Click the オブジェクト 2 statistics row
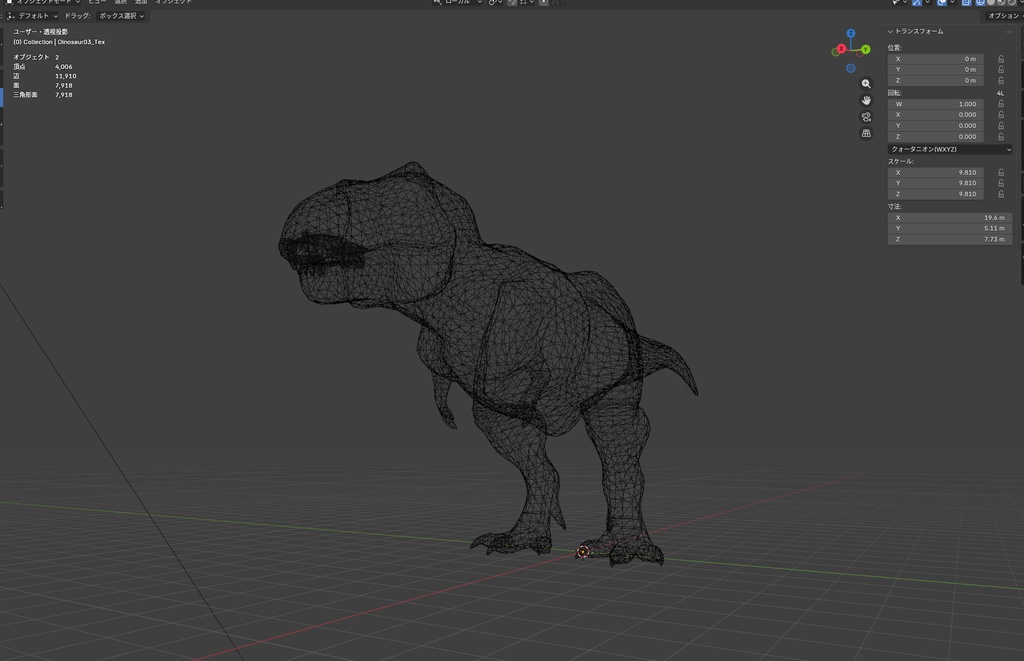The image size is (1024, 661). pos(37,57)
